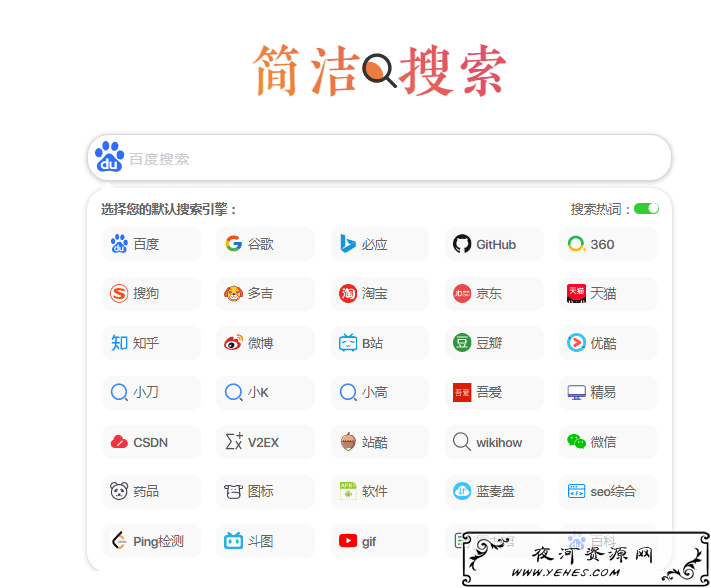Click the 豆瓣 Douban icon
Image resolution: width=711 pixels, height=588 pixels.
pos(462,343)
